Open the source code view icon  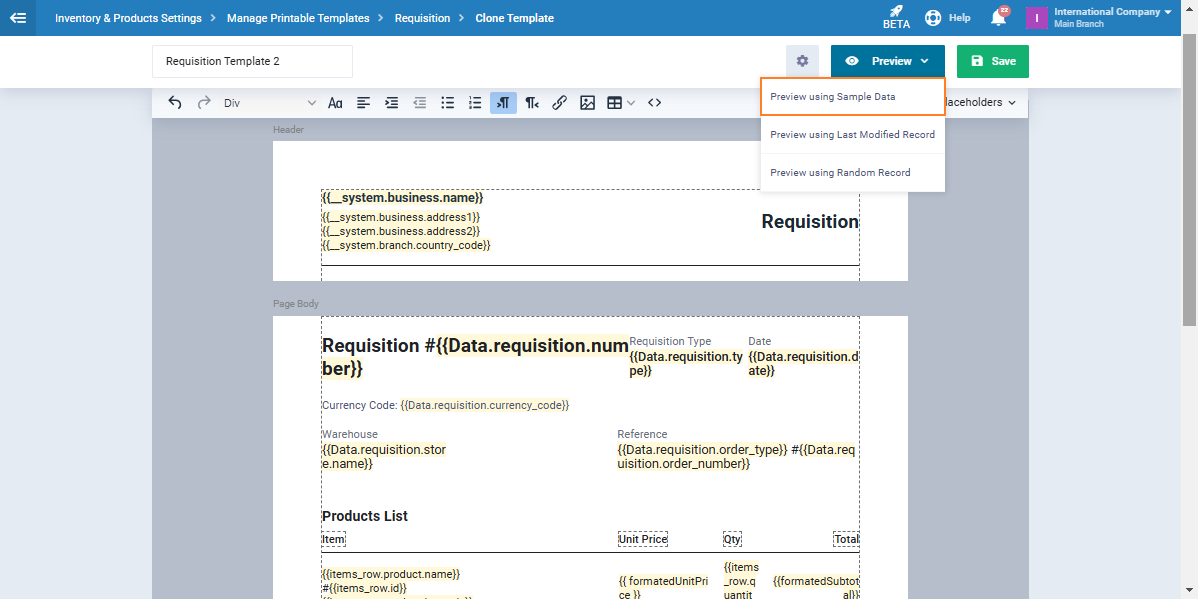click(x=655, y=102)
